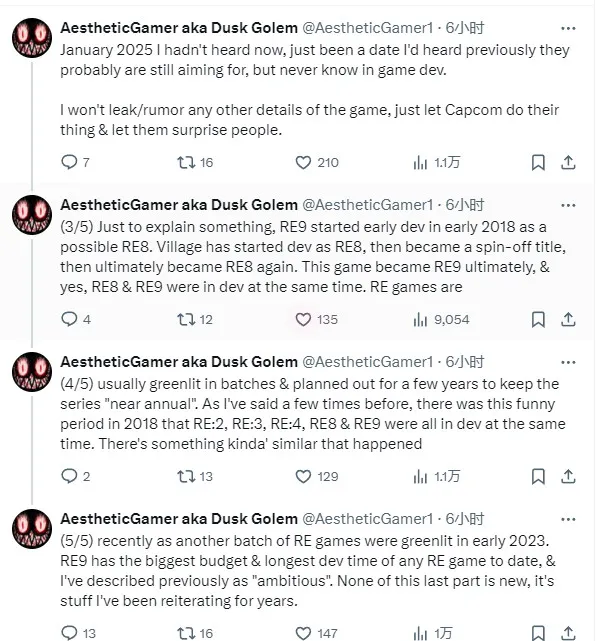Retweet the (4/5) tweet
This screenshot has height=641, width=601.
tap(186, 476)
